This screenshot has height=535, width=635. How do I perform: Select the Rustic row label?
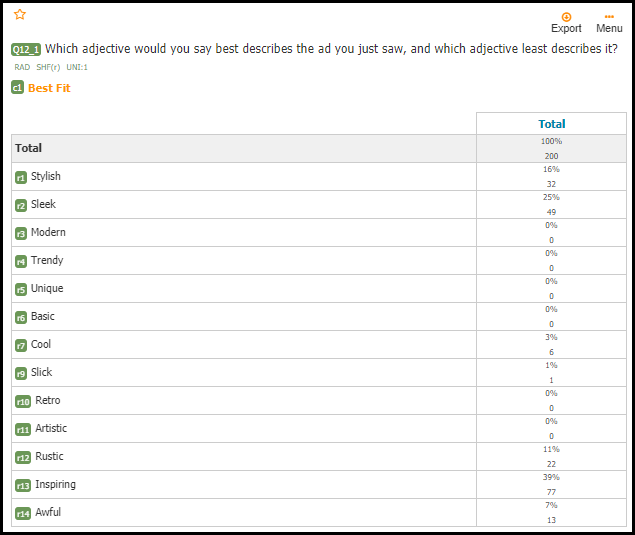tap(49, 456)
